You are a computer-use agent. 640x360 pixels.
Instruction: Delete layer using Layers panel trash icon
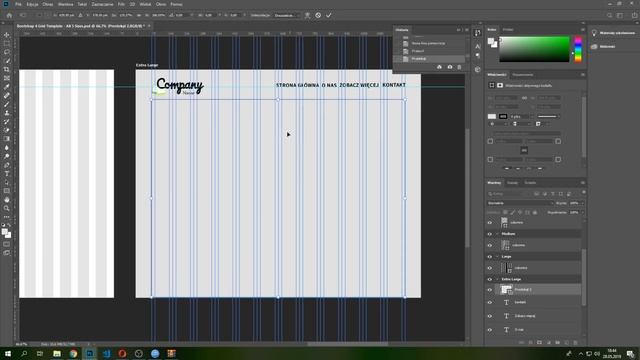576,342
